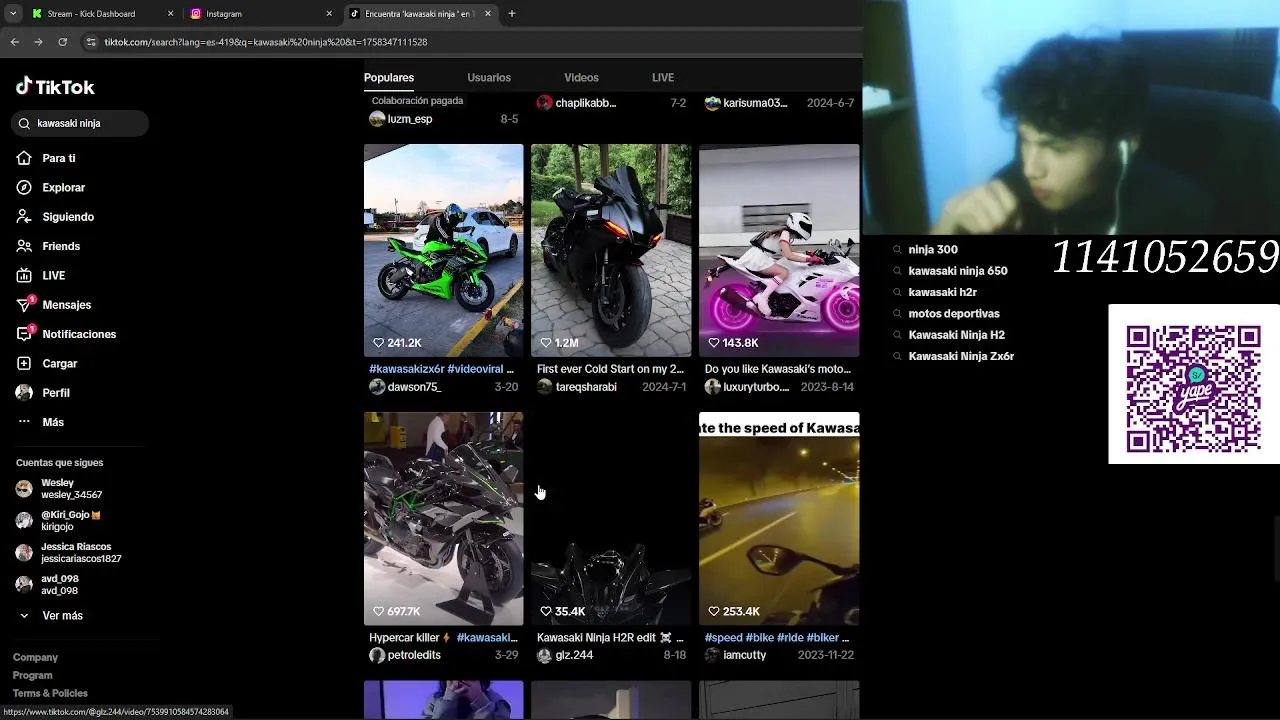
Task: Open pink-wheel bike video with 143.8K likes
Action: click(779, 250)
